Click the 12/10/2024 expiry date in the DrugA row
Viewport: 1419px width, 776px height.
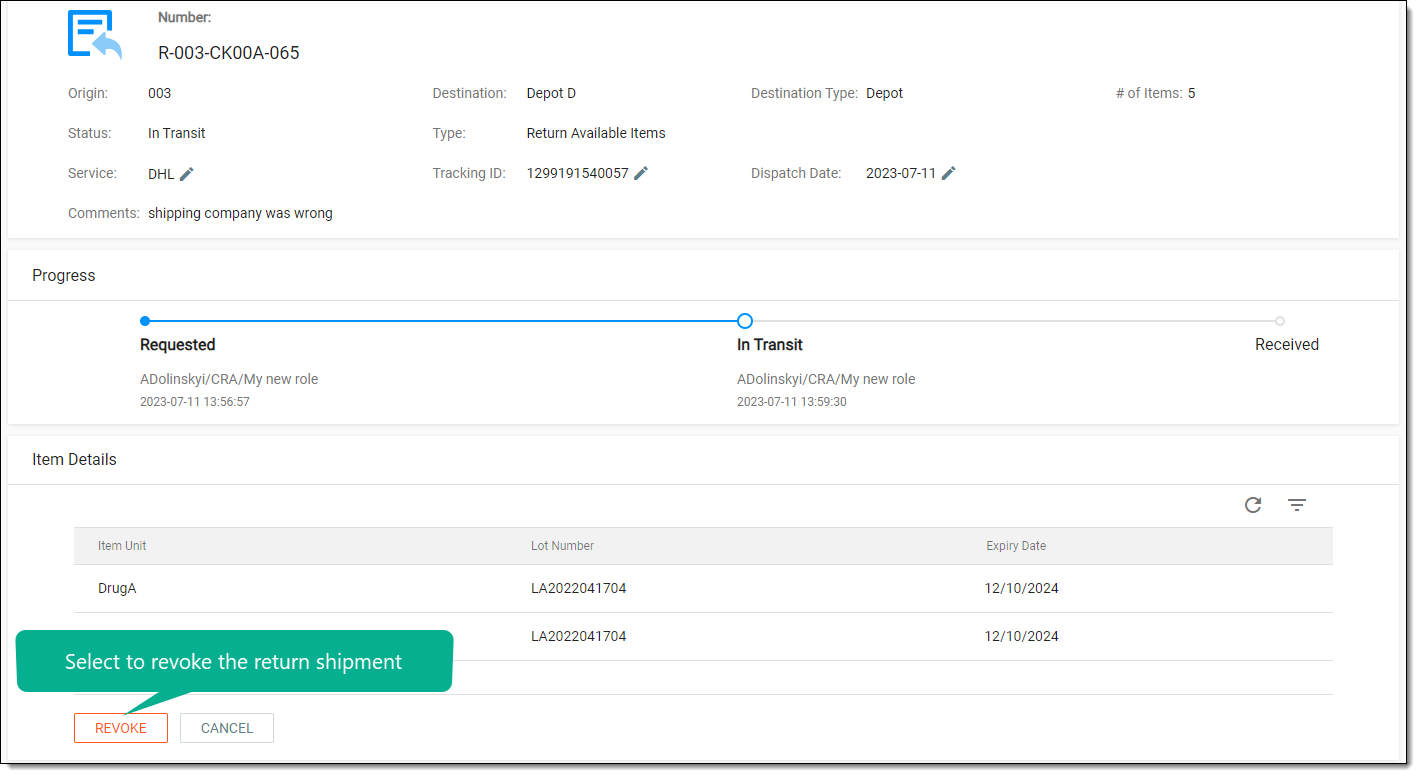tap(1022, 588)
